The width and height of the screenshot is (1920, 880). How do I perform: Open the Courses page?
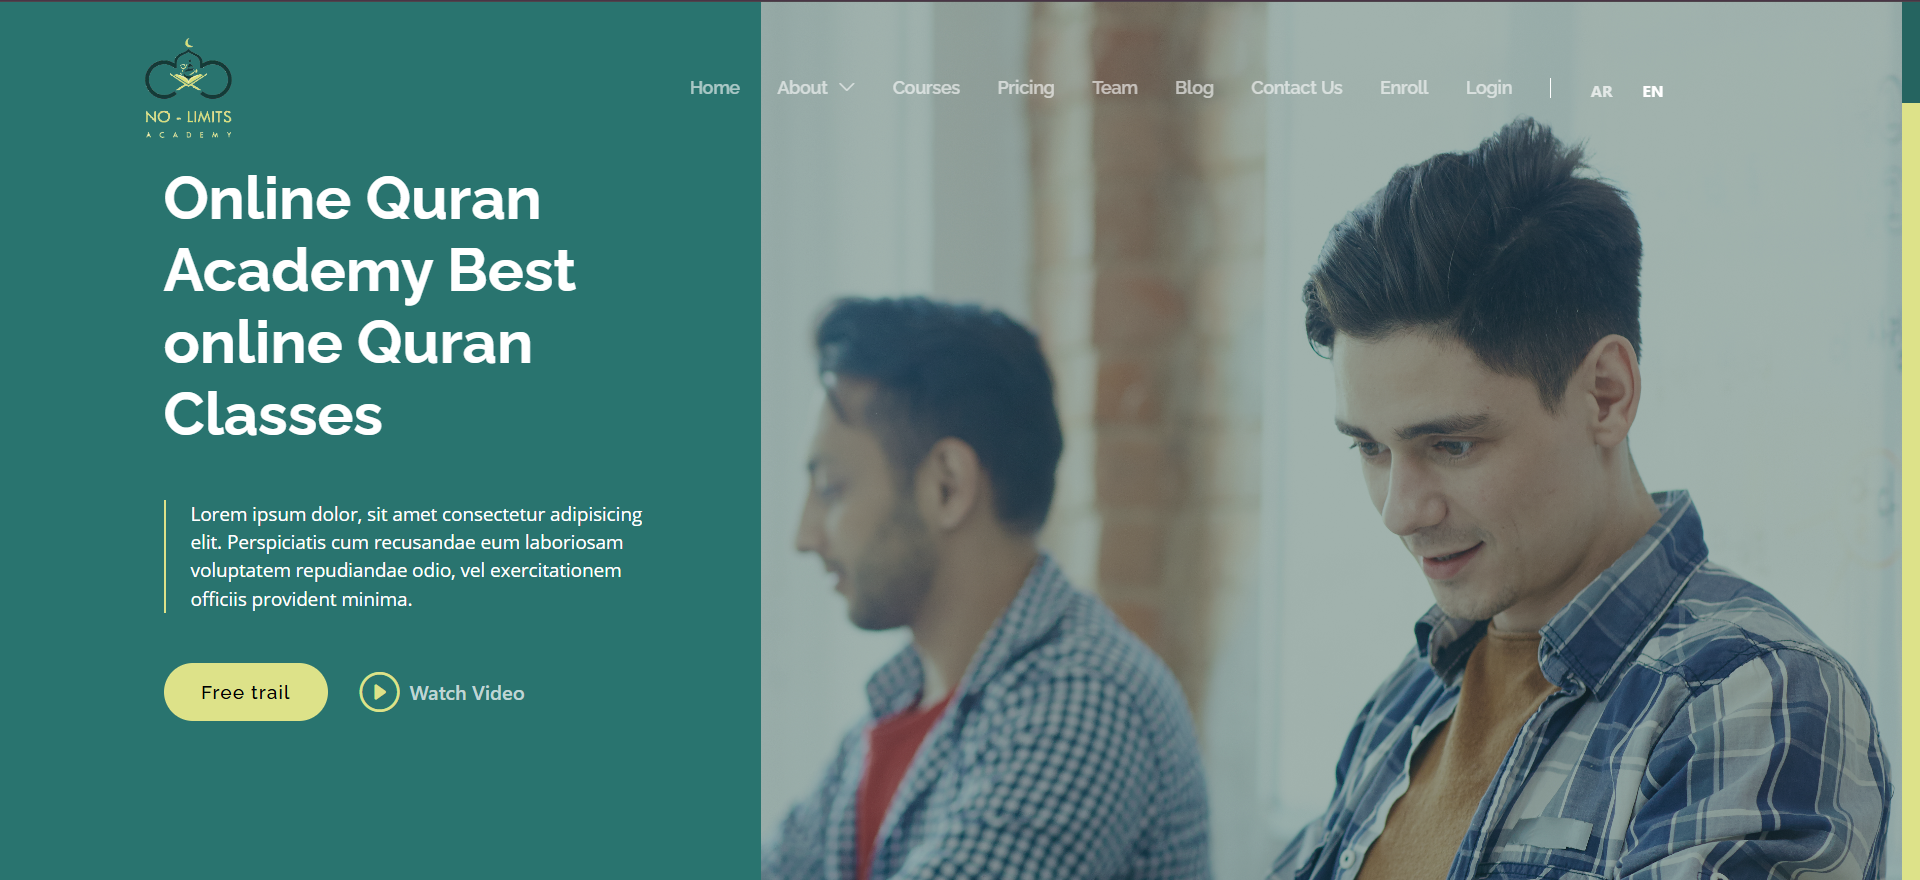coord(926,88)
